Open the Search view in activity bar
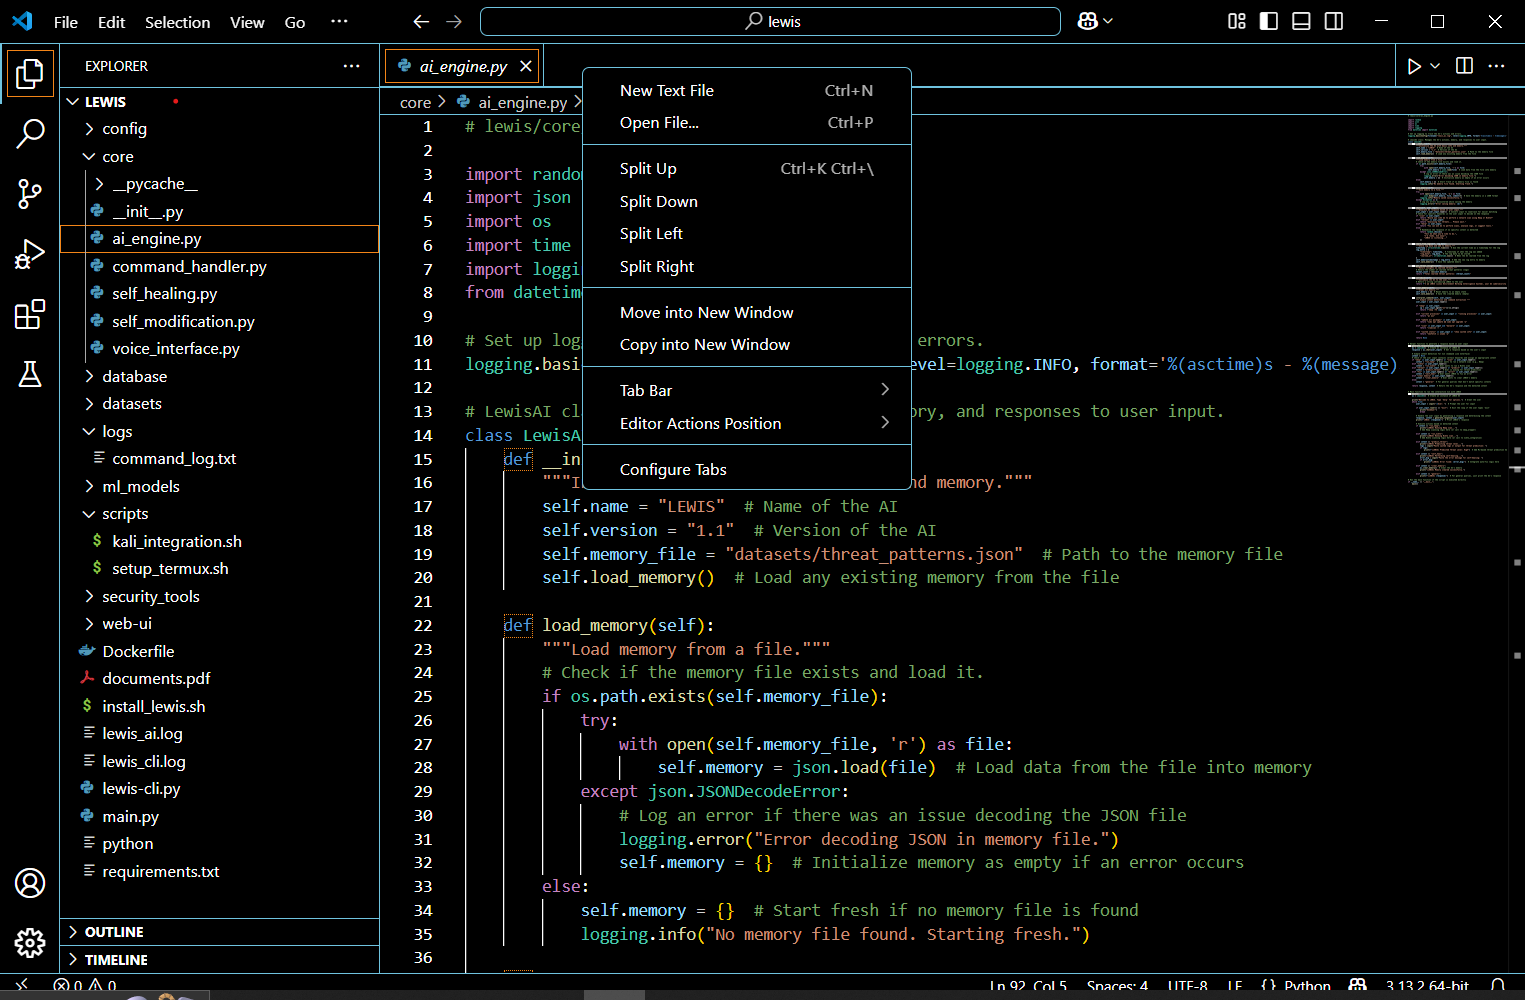This screenshot has width=1525, height=1000. point(30,133)
